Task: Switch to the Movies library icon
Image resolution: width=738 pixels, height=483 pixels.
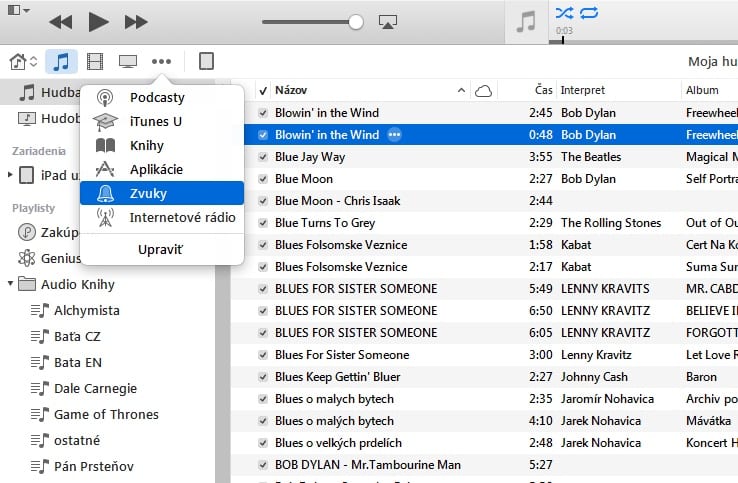Action: 95,62
